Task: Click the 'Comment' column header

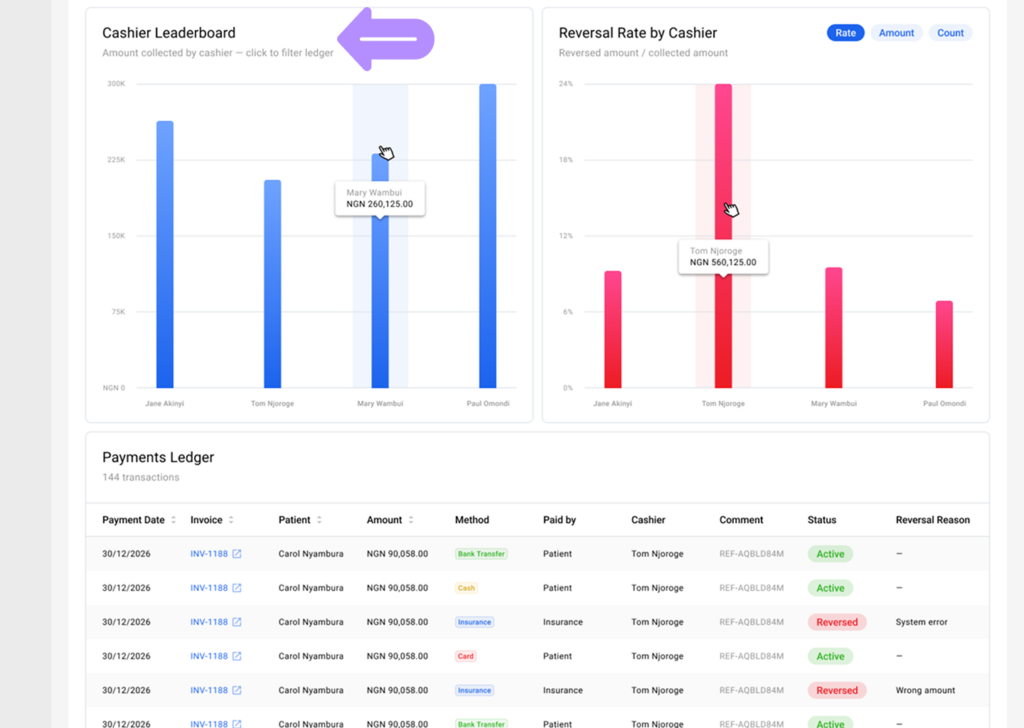Action: tap(741, 520)
